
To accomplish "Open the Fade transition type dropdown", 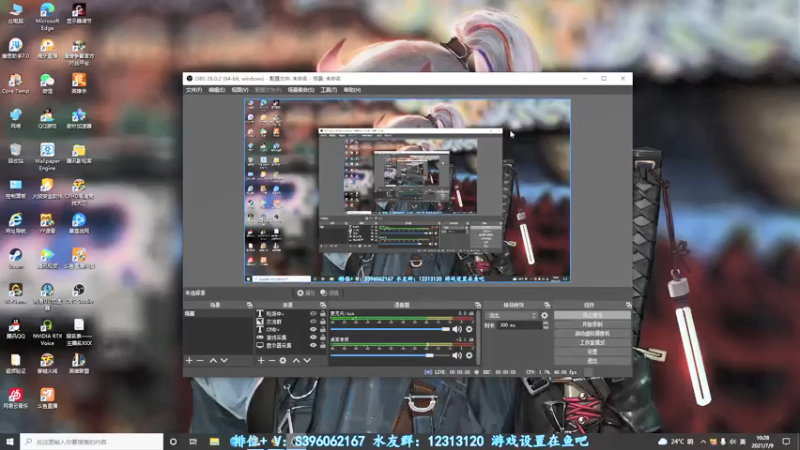I will click(511, 315).
